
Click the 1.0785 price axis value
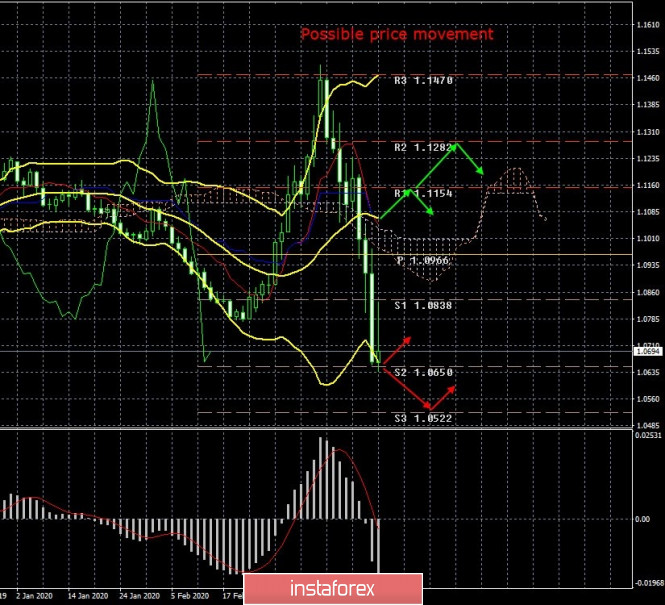(x=648, y=319)
